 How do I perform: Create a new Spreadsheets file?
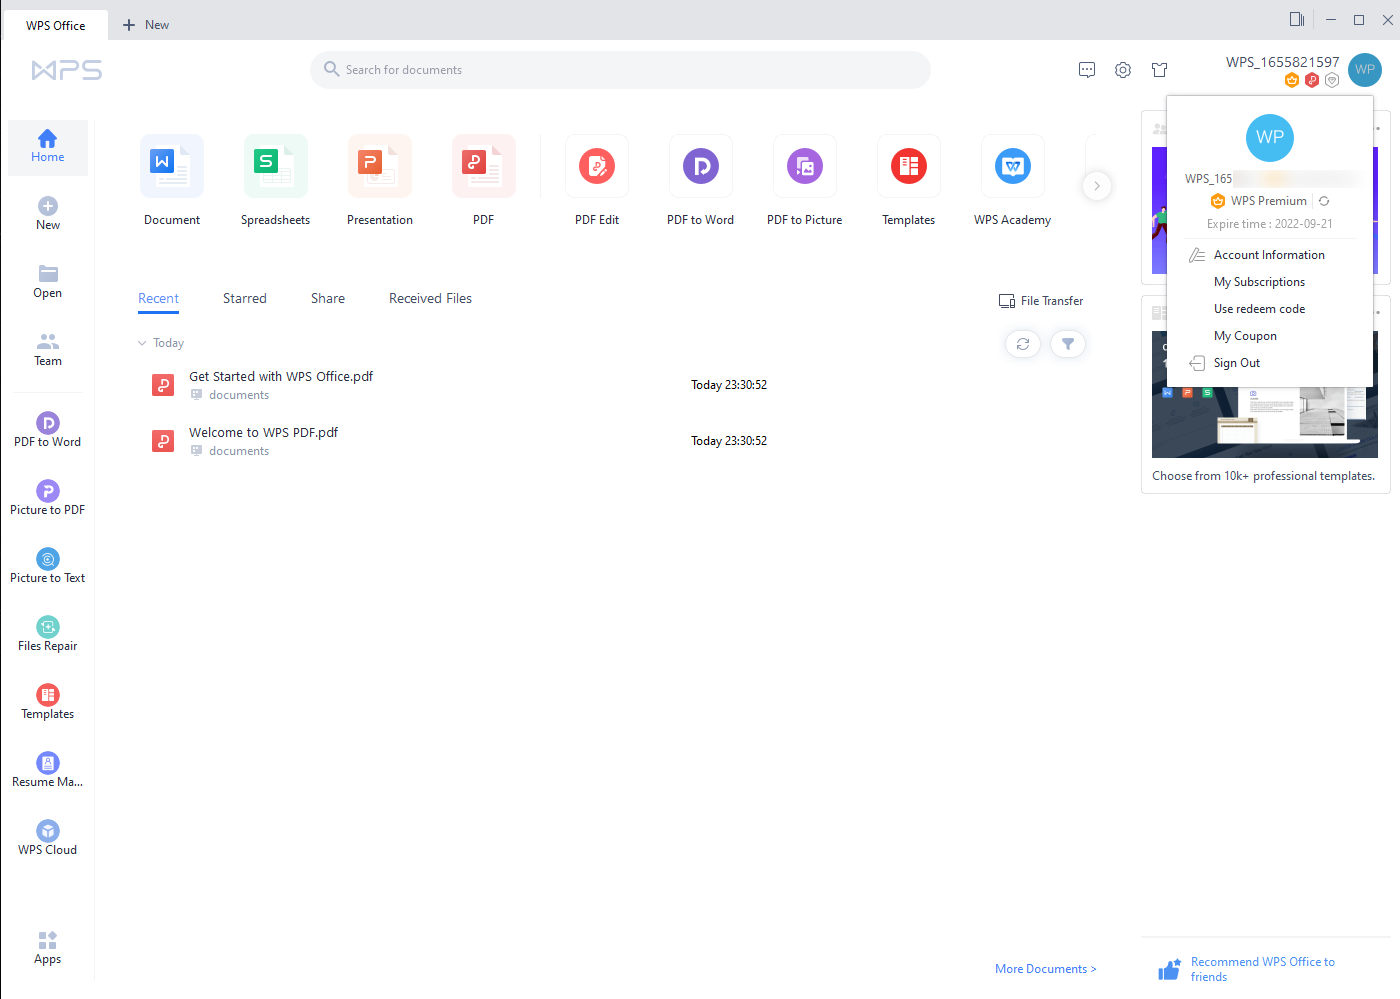pos(276,181)
